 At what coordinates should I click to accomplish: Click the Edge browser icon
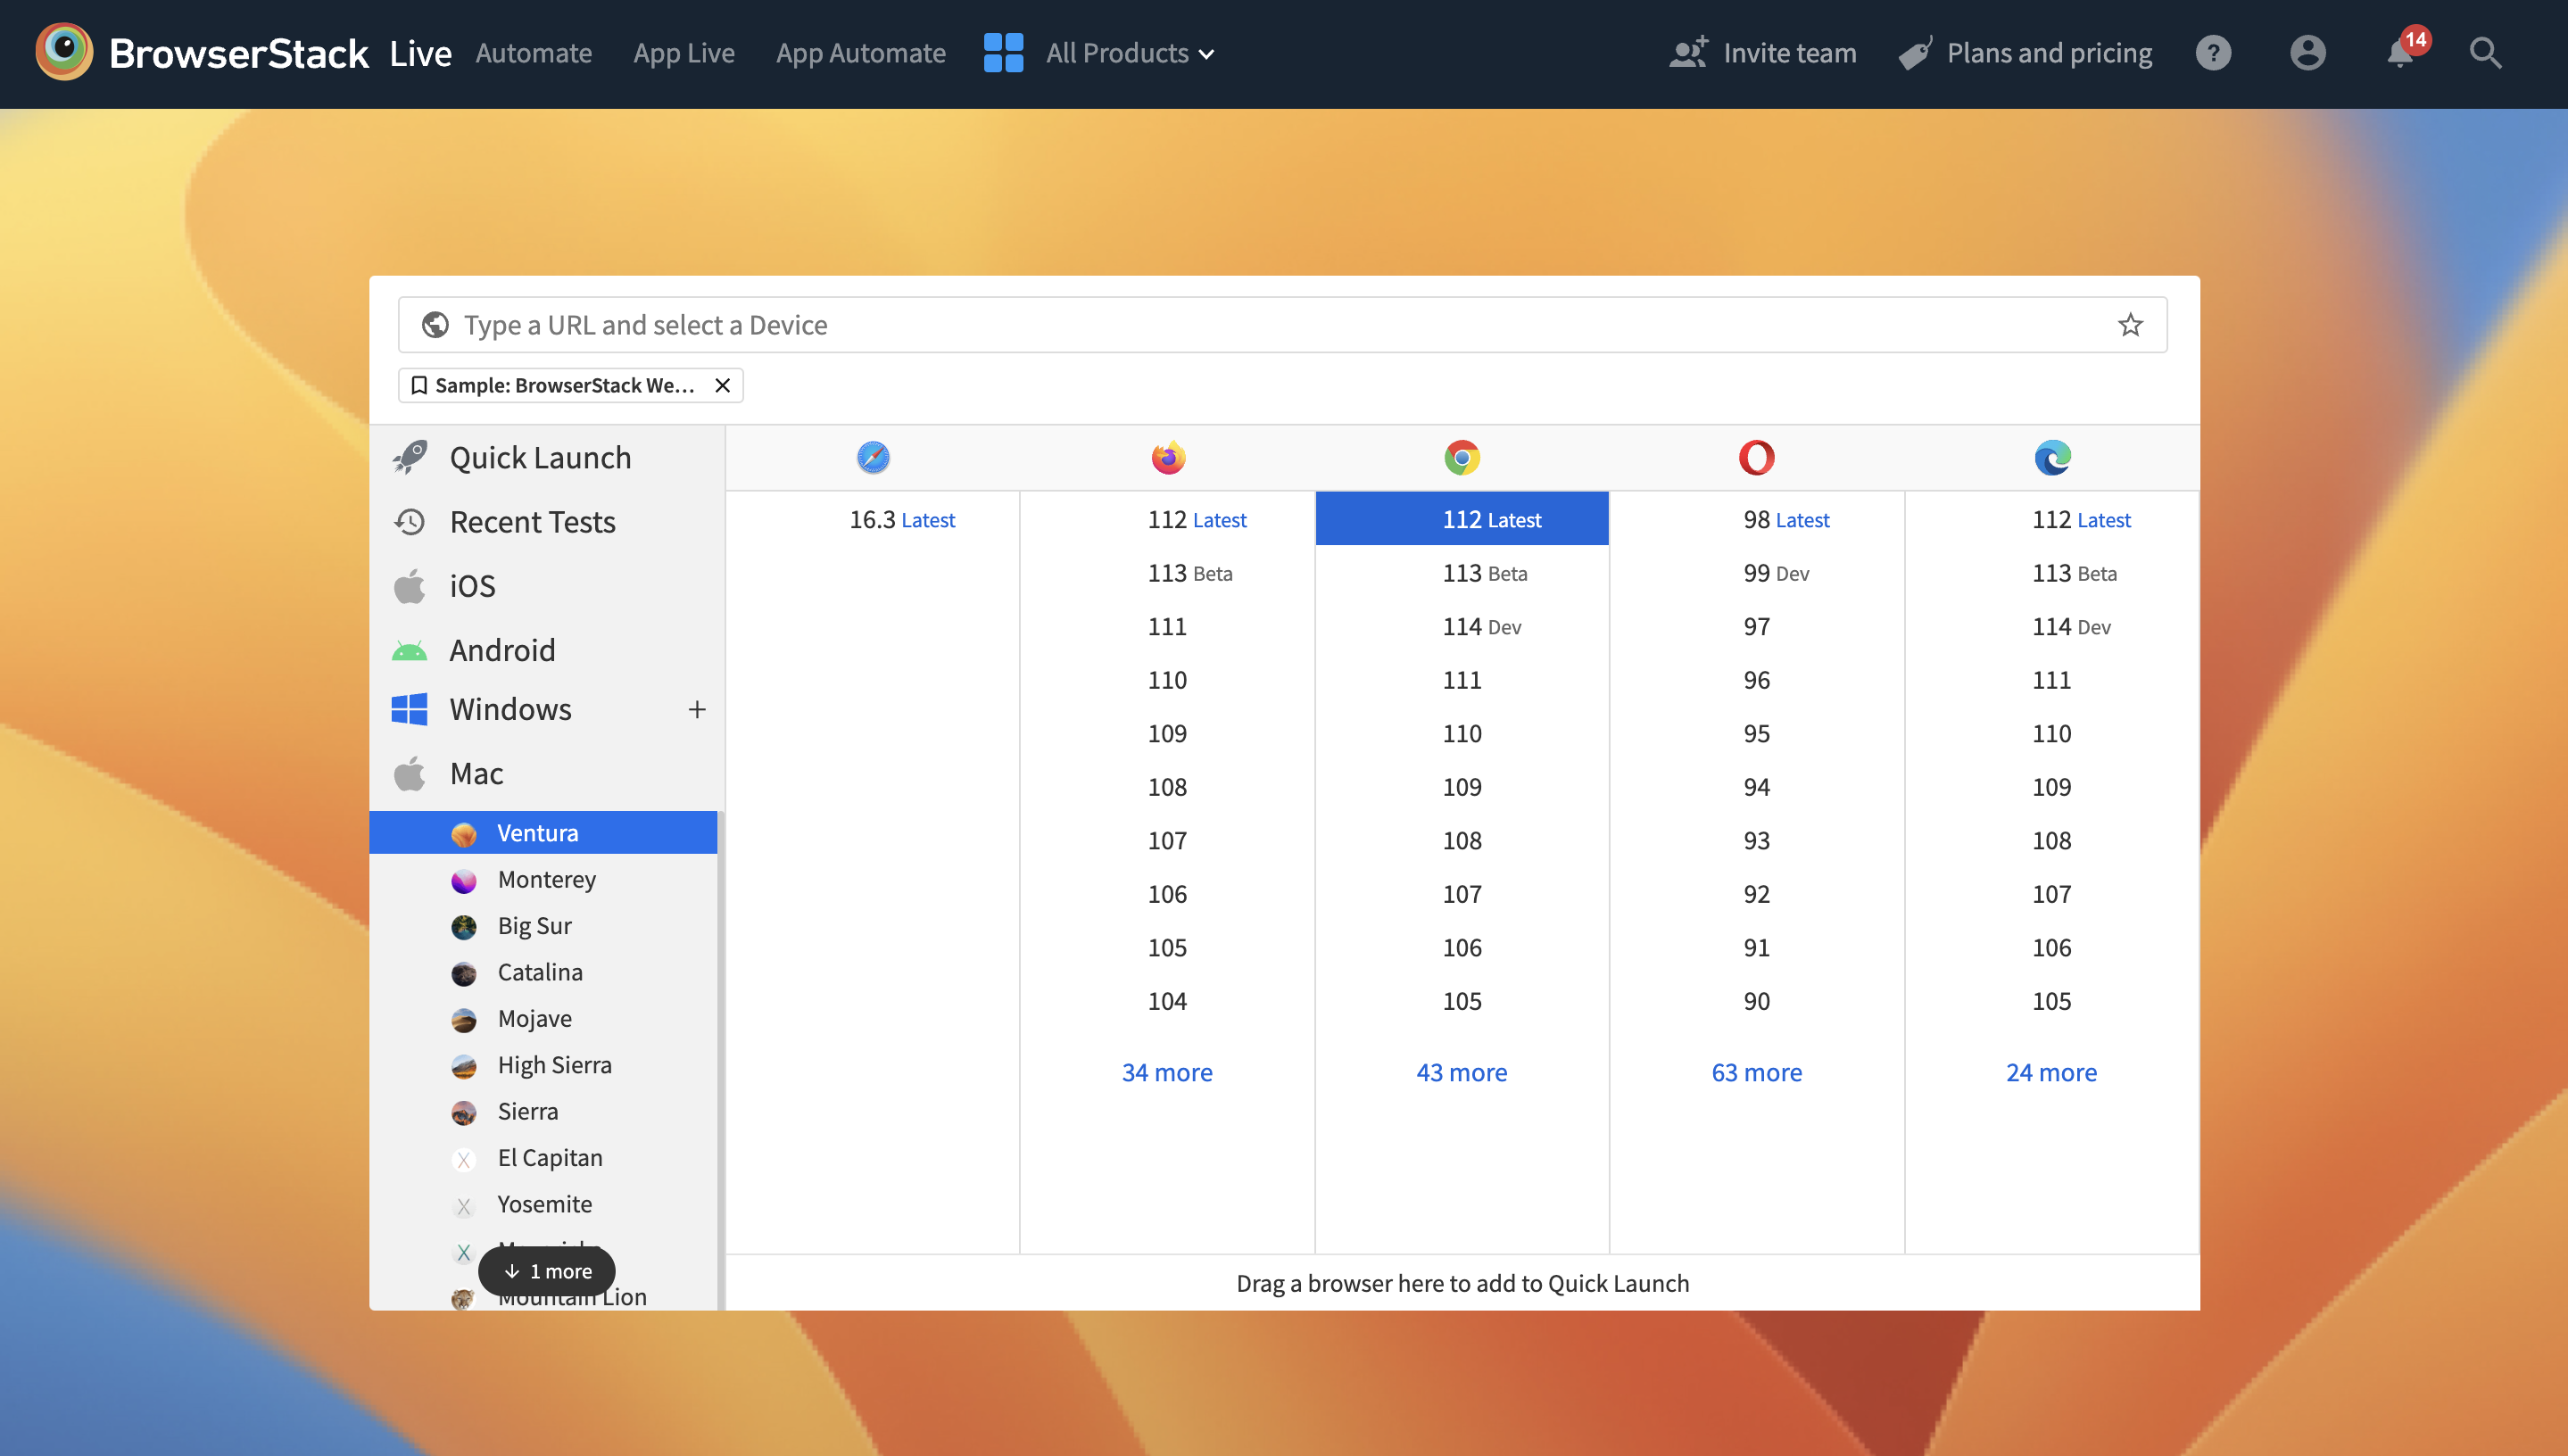(2051, 457)
